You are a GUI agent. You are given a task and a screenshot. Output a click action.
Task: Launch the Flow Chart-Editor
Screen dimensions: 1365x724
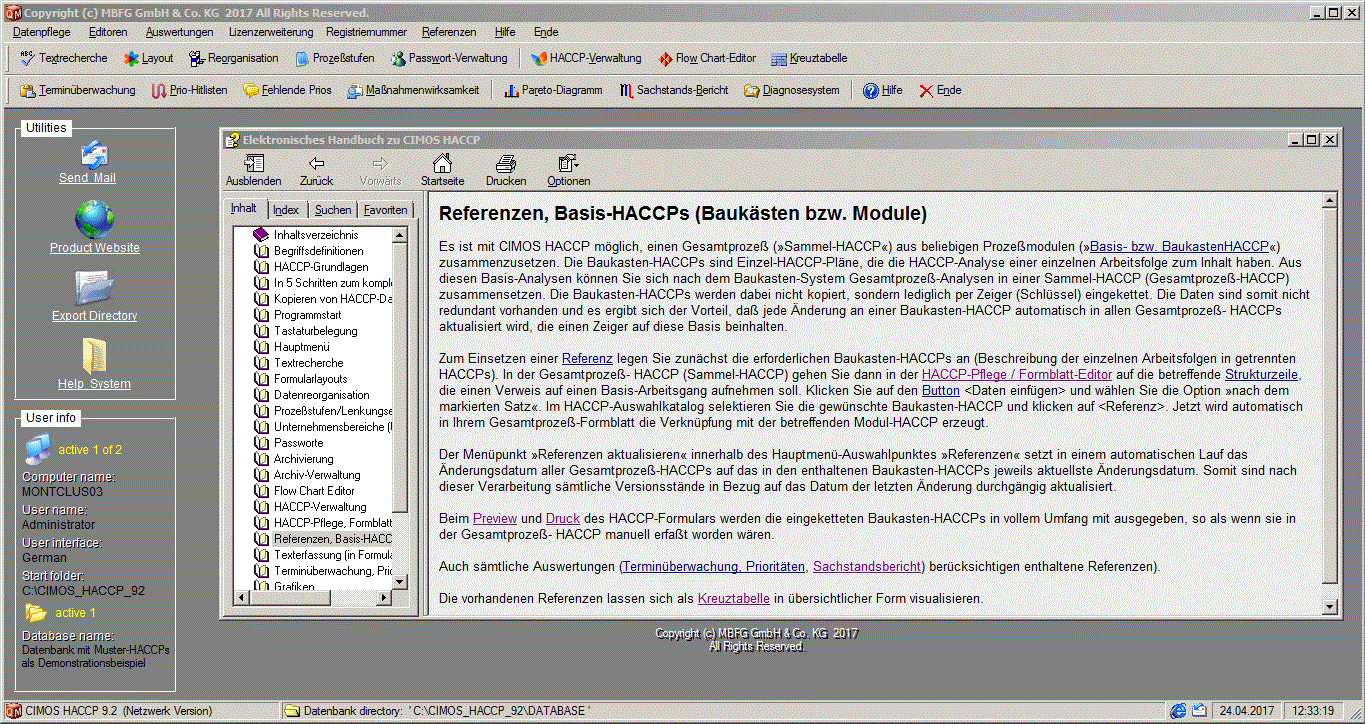coord(706,58)
